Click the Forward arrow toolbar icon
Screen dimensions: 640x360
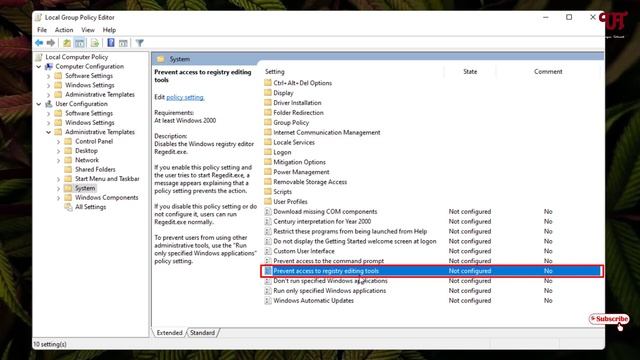pos(51,43)
